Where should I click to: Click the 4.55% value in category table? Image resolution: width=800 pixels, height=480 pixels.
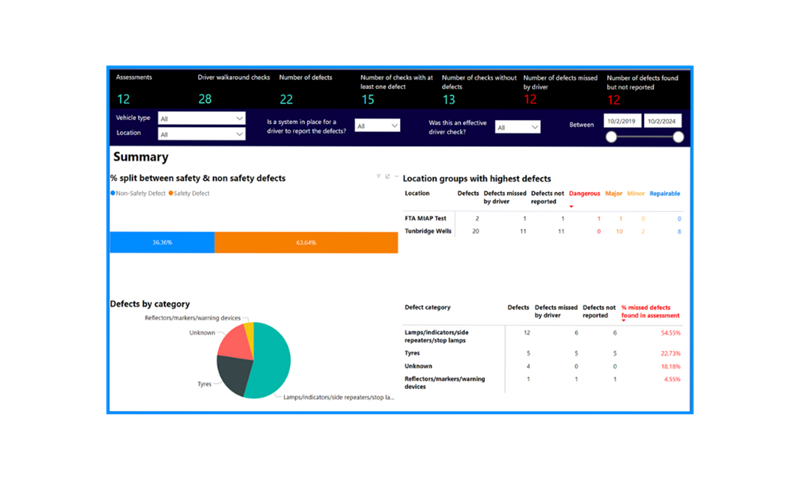coord(672,379)
